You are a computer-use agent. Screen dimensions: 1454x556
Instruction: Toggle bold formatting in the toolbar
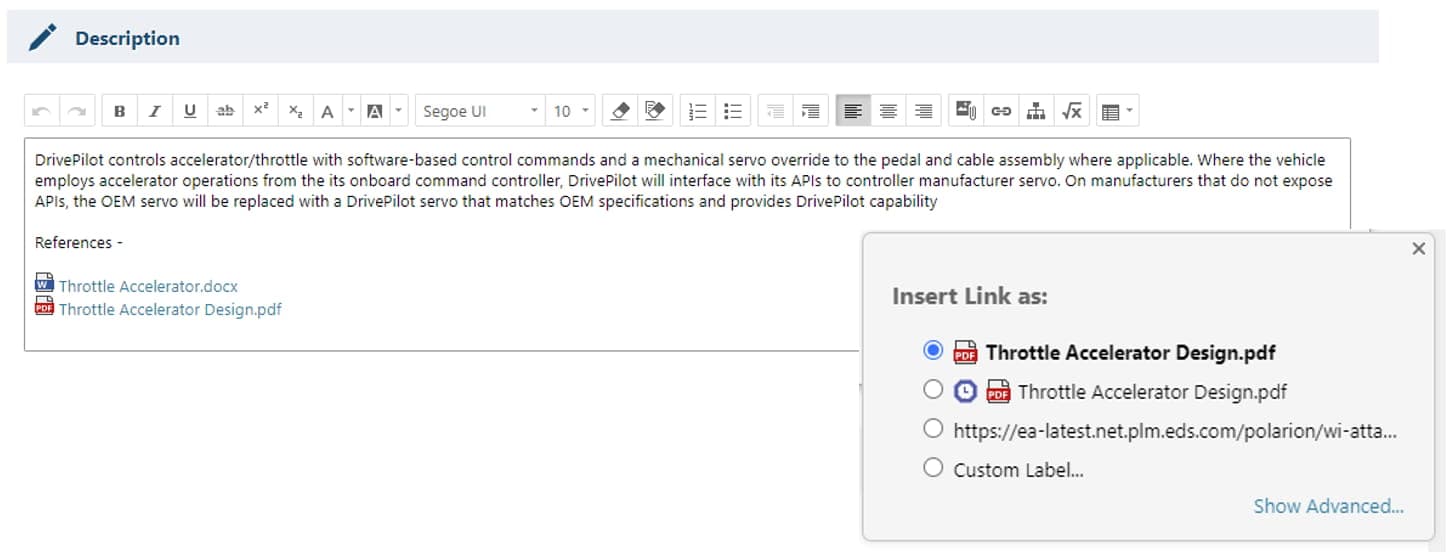pyautogui.click(x=119, y=112)
